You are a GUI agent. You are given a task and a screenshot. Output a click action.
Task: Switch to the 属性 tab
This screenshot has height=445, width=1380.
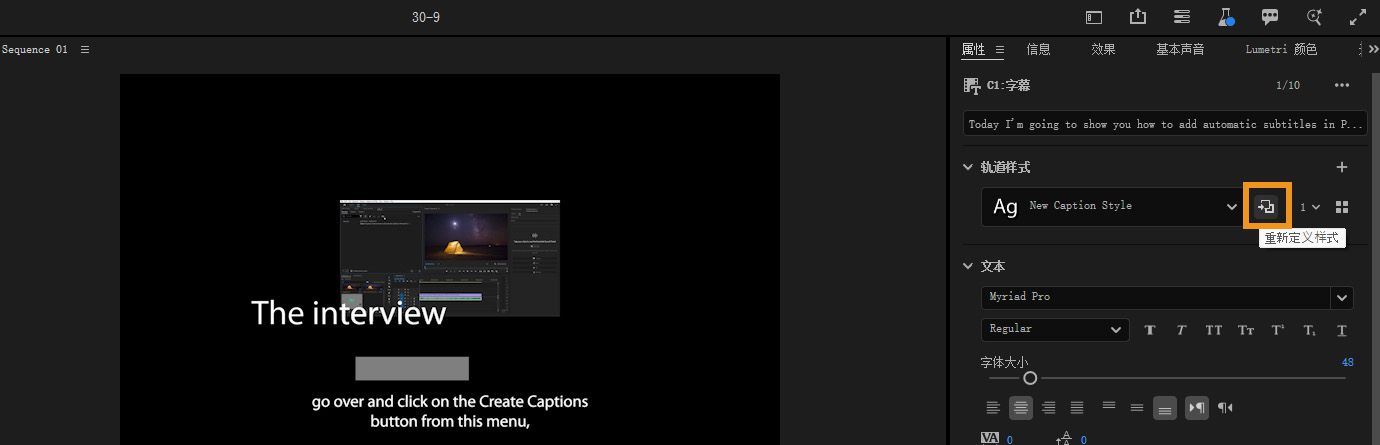pyautogui.click(x=973, y=49)
